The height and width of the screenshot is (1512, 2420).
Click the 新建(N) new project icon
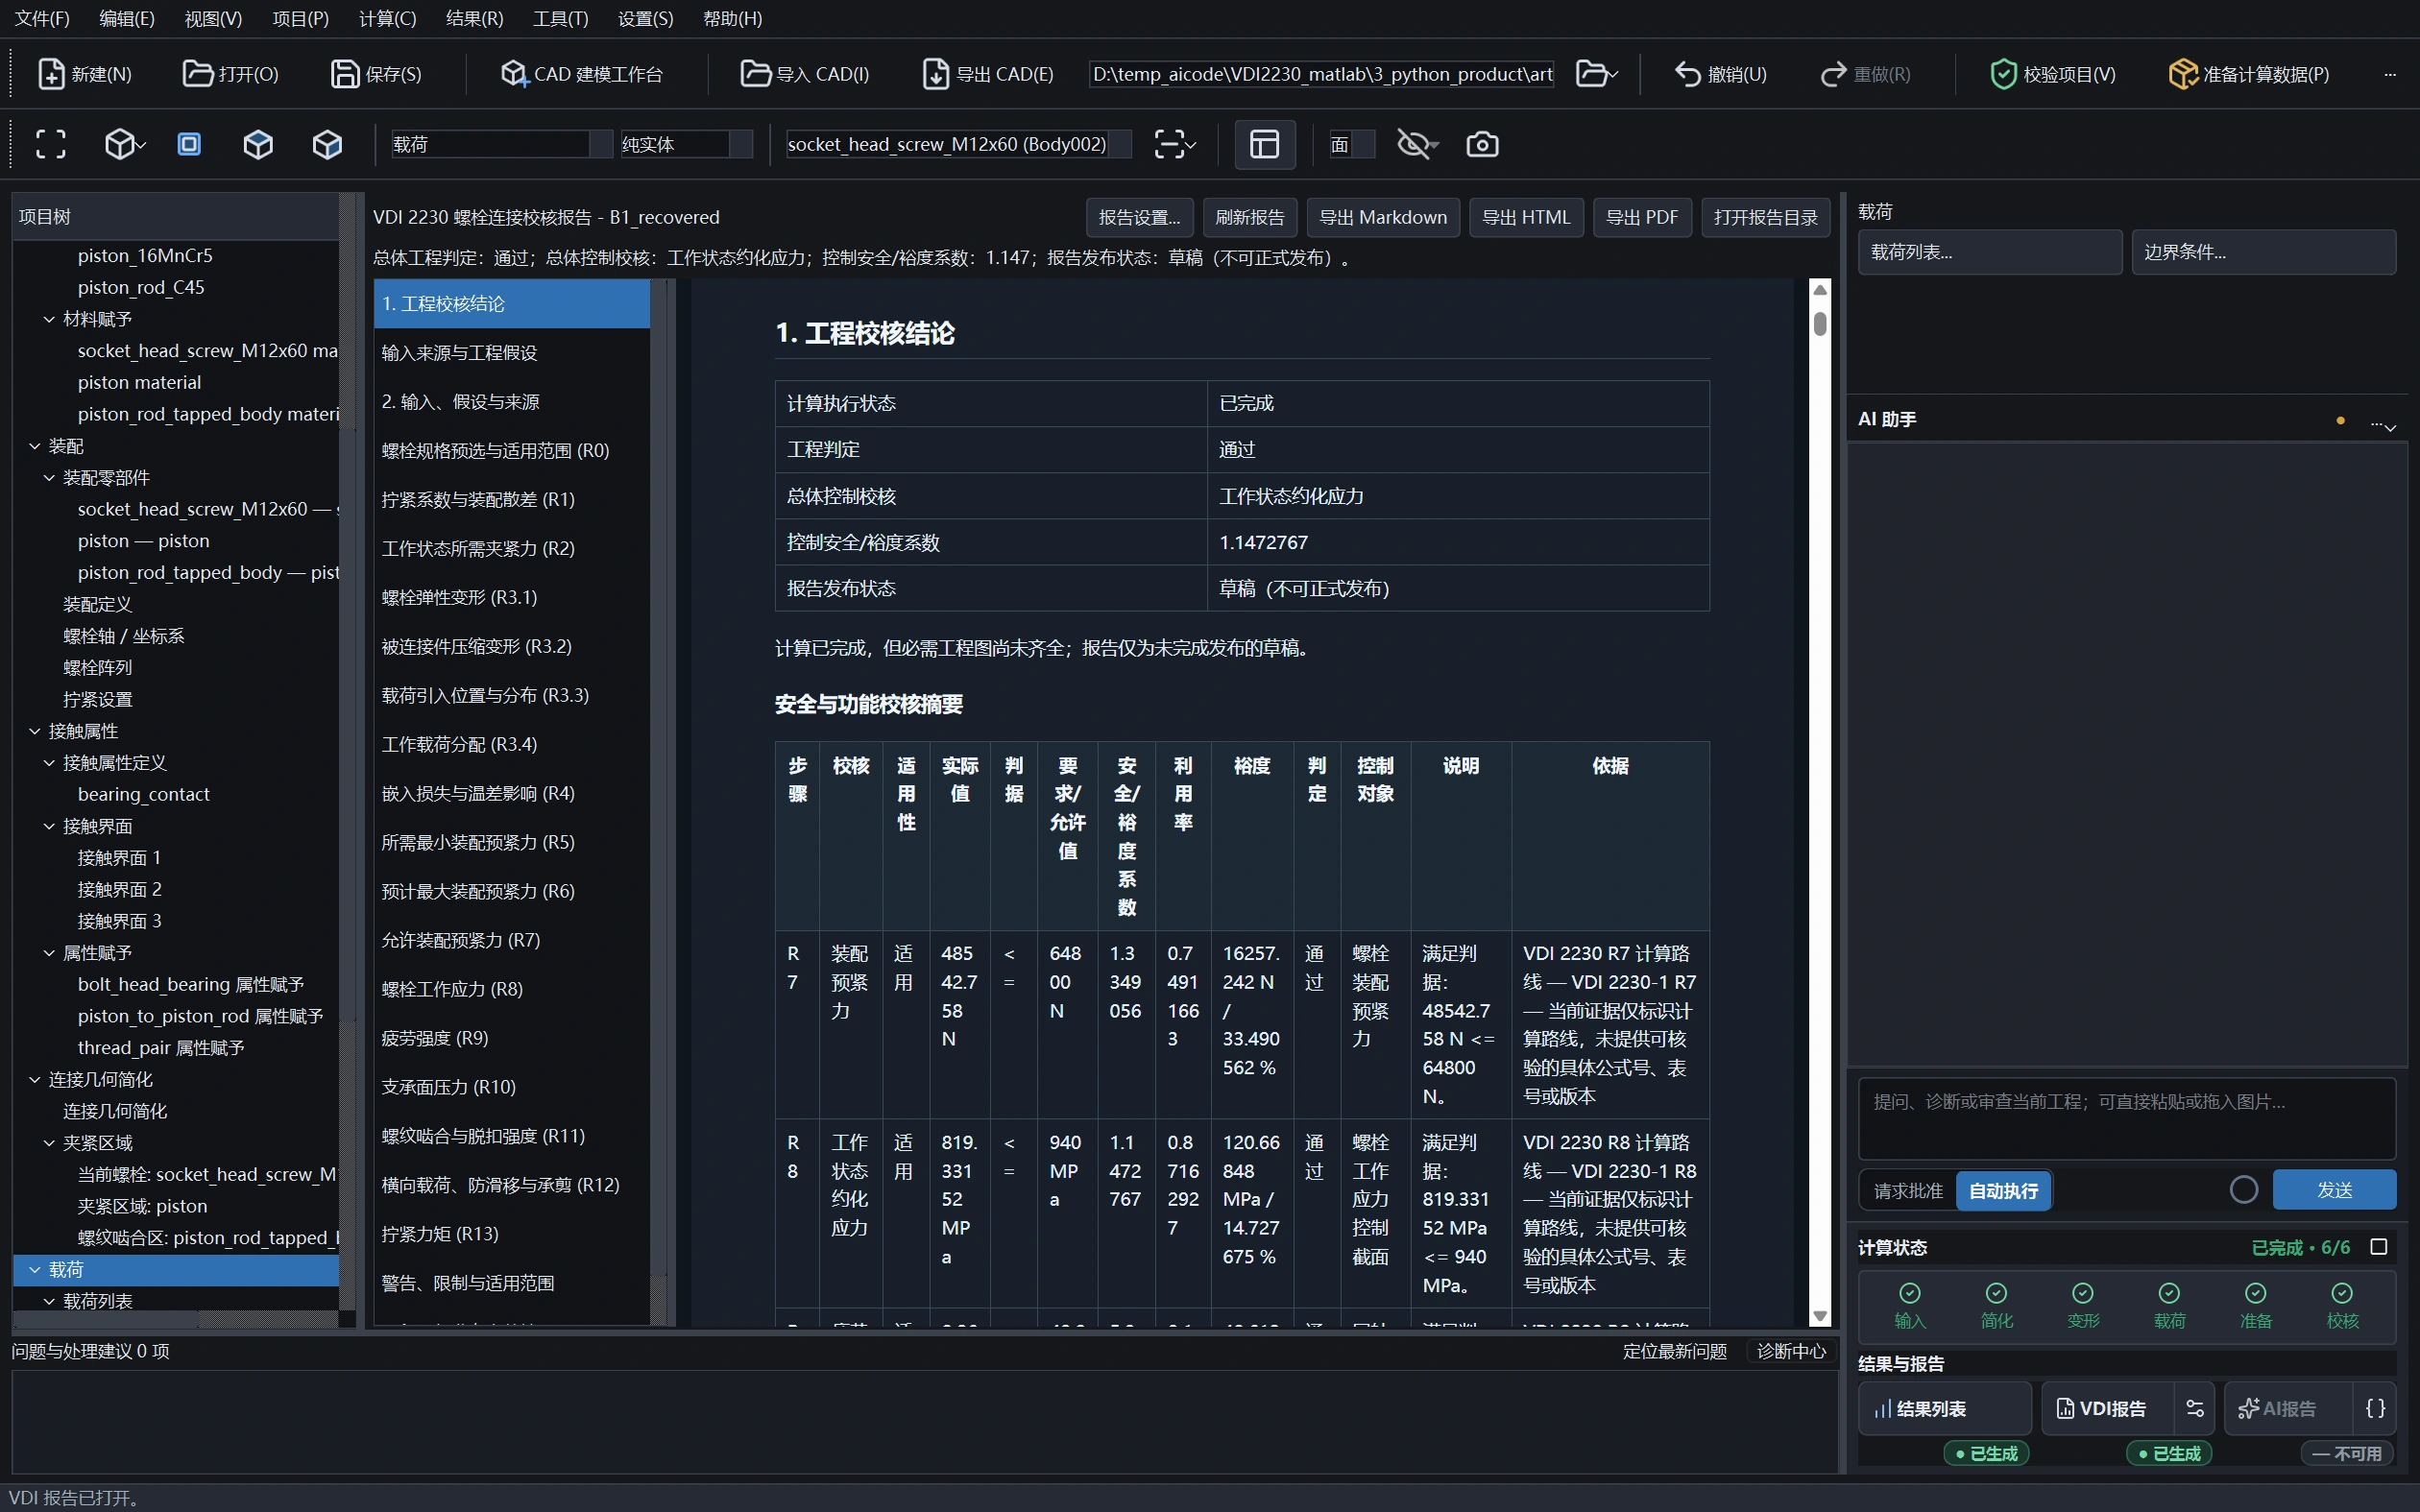click(50, 74)
